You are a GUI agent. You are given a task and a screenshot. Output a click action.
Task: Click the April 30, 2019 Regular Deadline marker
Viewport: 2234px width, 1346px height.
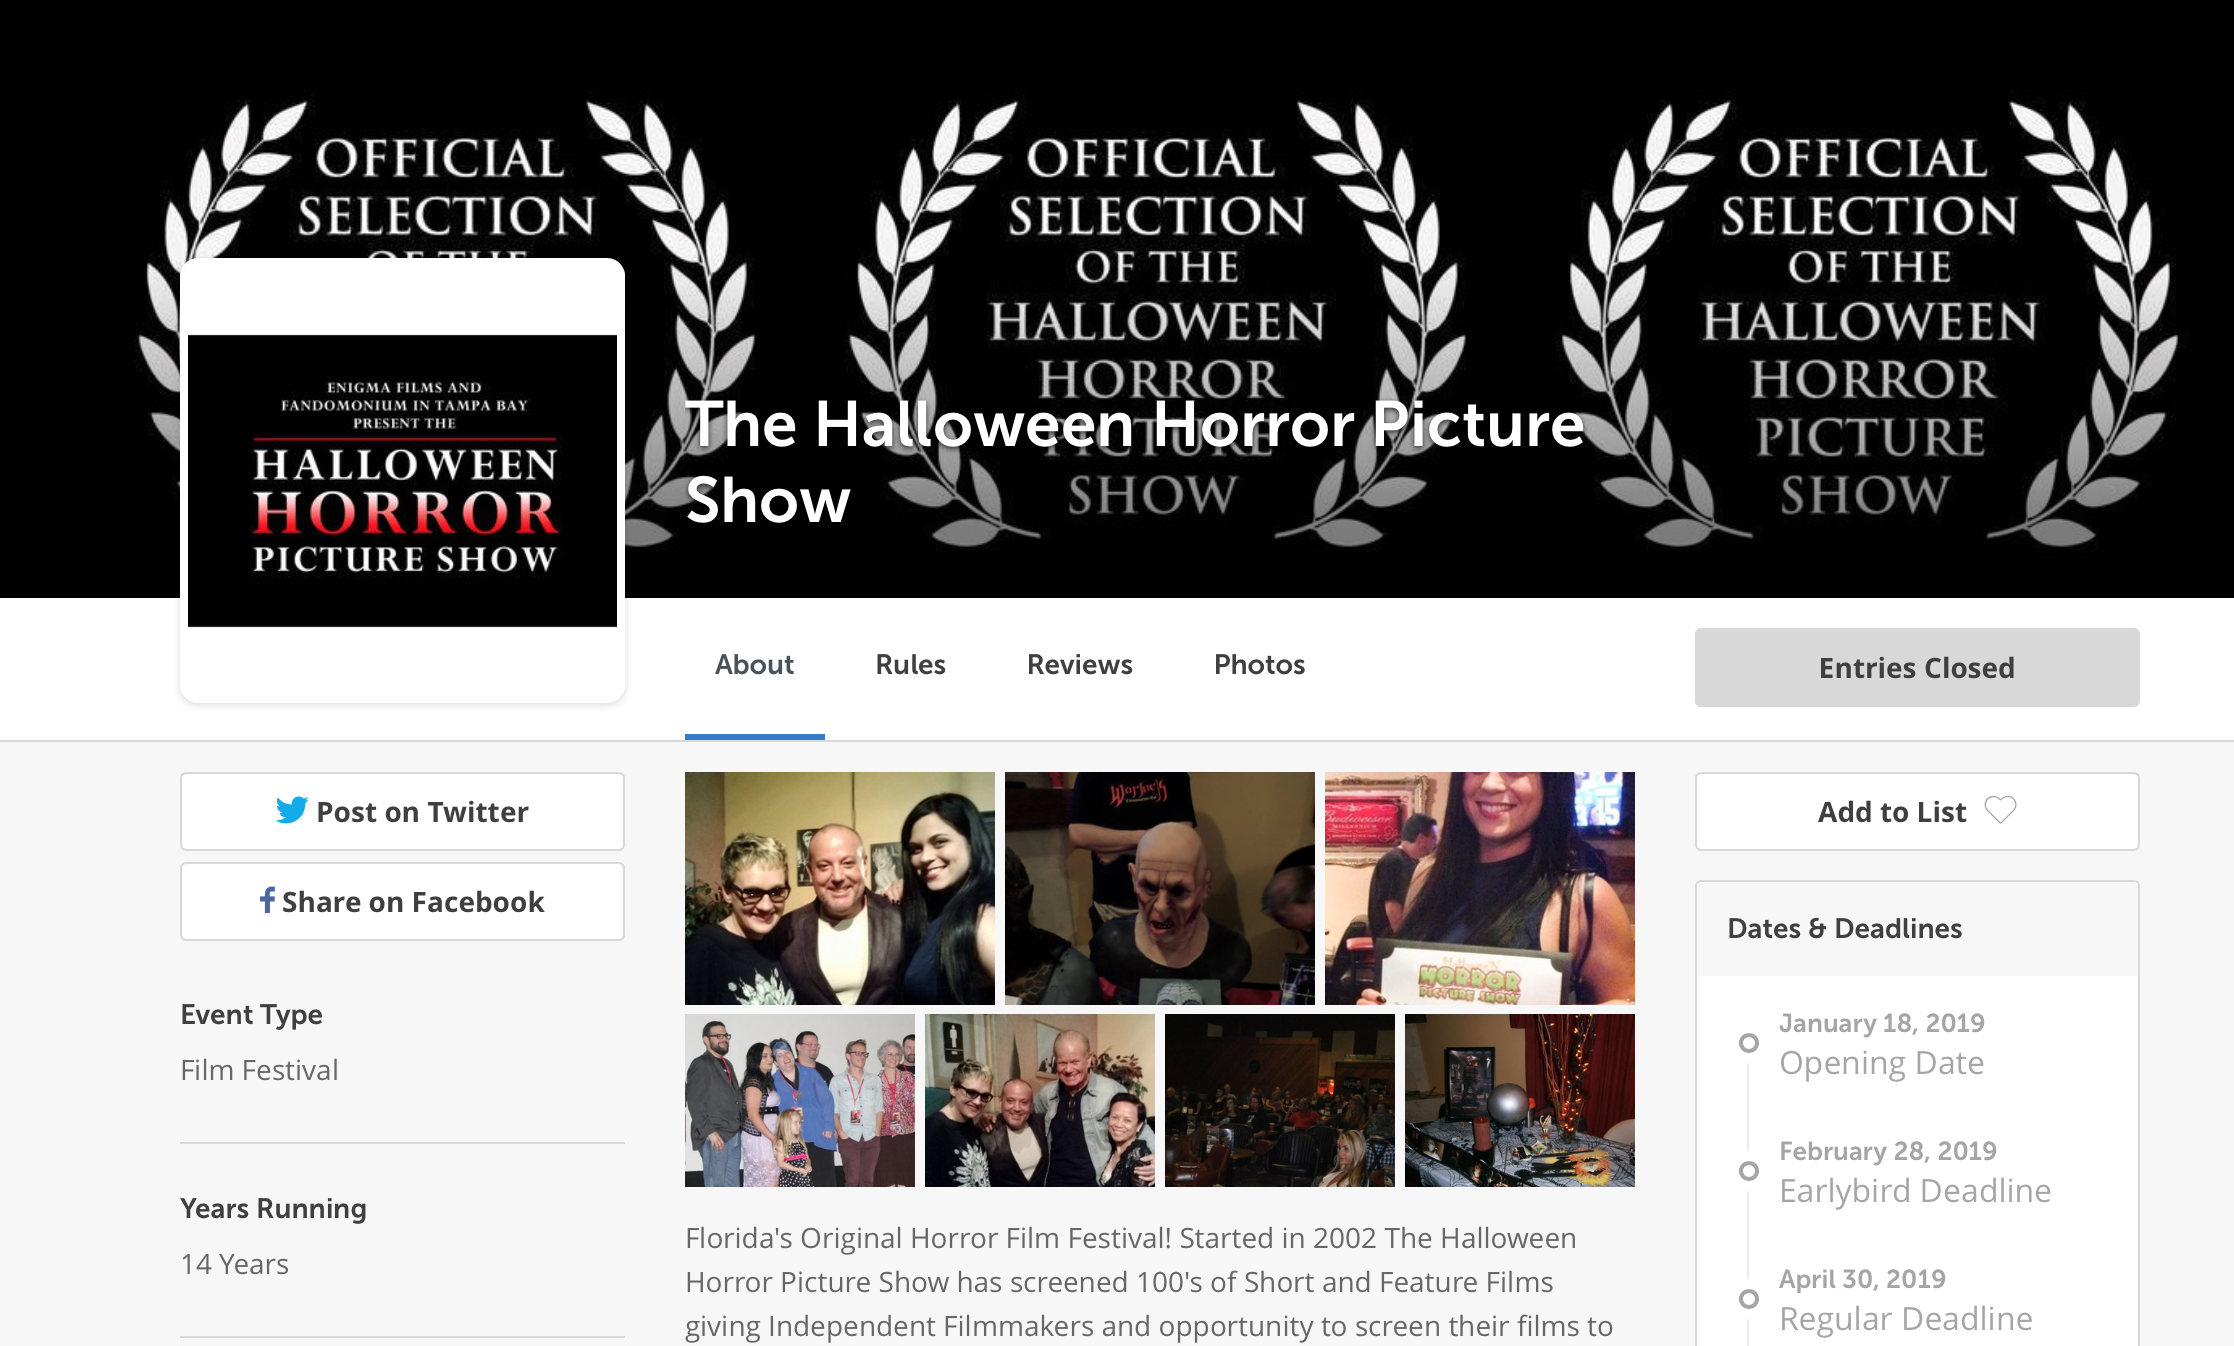click(x=1749, y=1299)
